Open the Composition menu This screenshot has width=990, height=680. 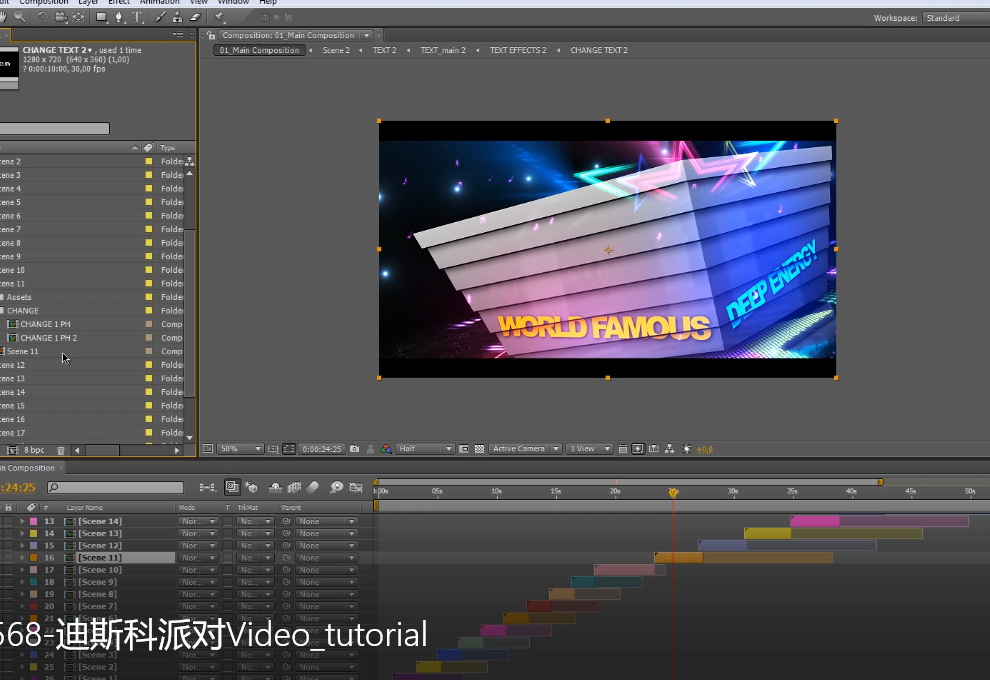click(x=44, y=3)
